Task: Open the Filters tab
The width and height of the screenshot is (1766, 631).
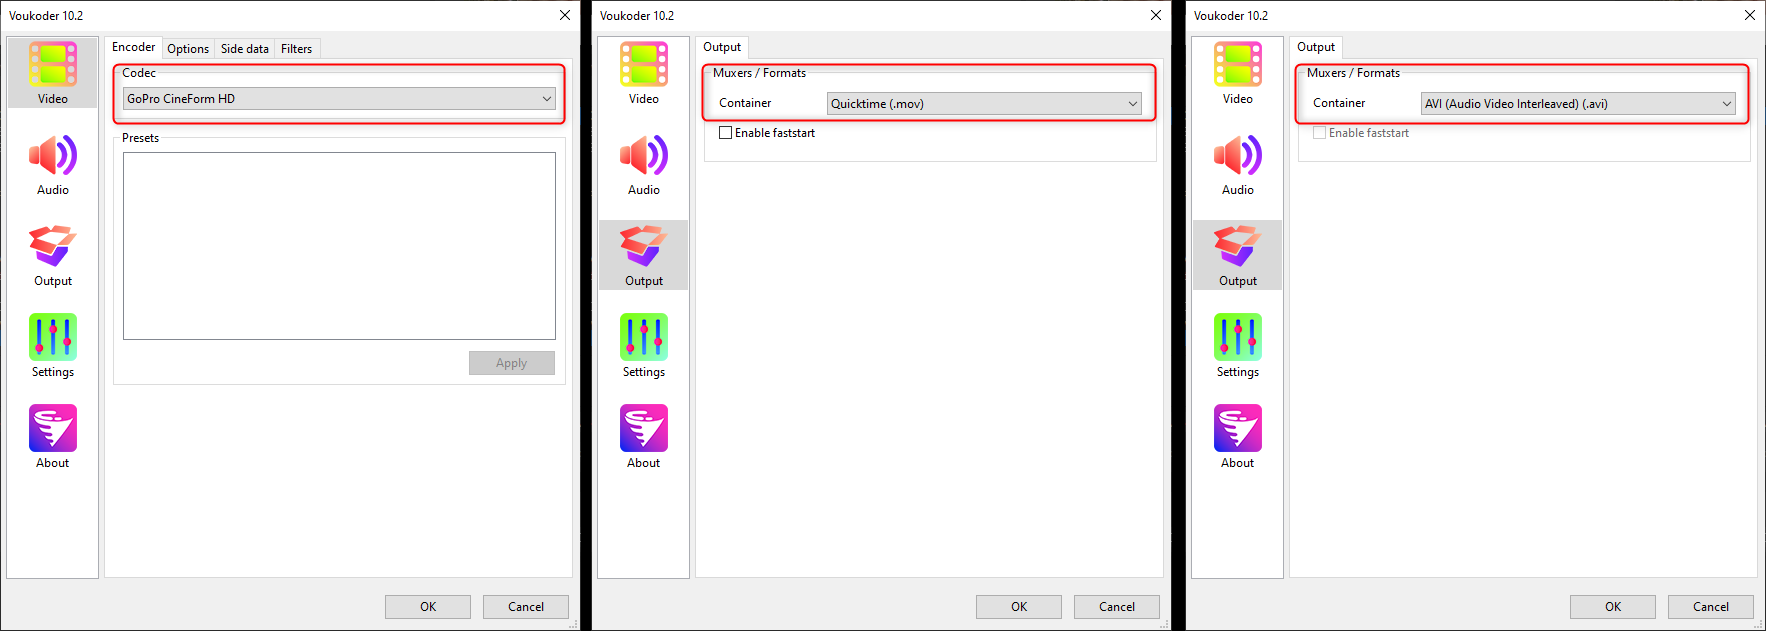Action: (x=297, y=49)
